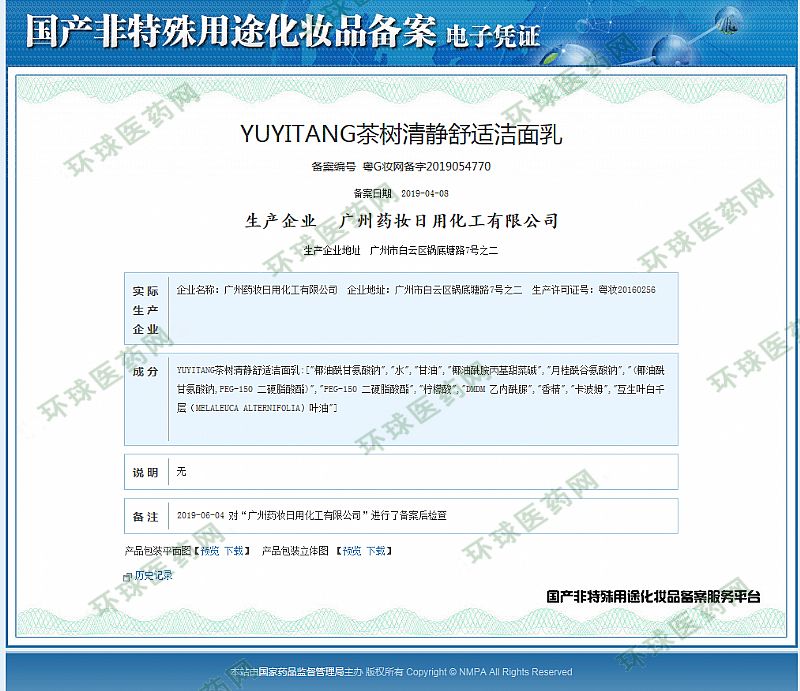Select the 实际生产企业 row label
The width and height of the screenshot is (800, 691).
tap(145, 309)
